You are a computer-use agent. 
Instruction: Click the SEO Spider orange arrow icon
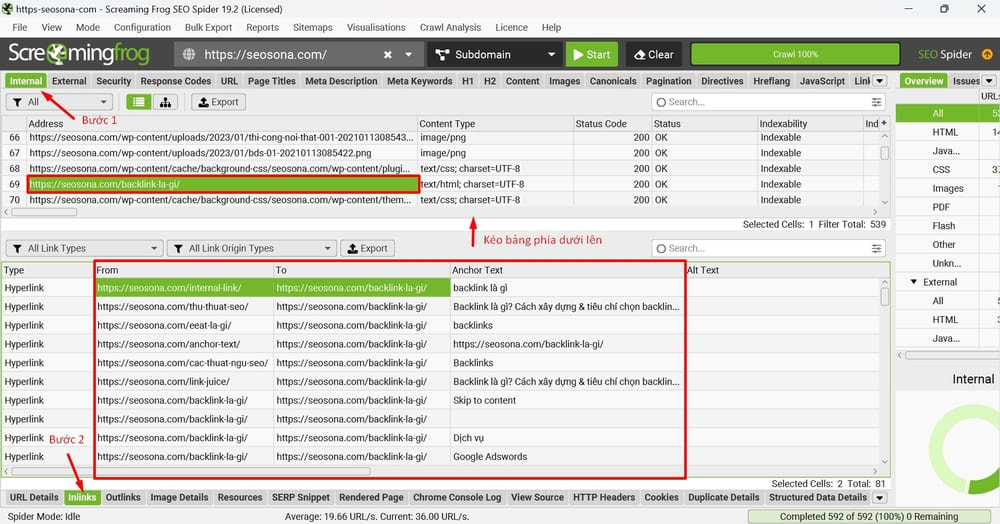(x=987, y=55)
